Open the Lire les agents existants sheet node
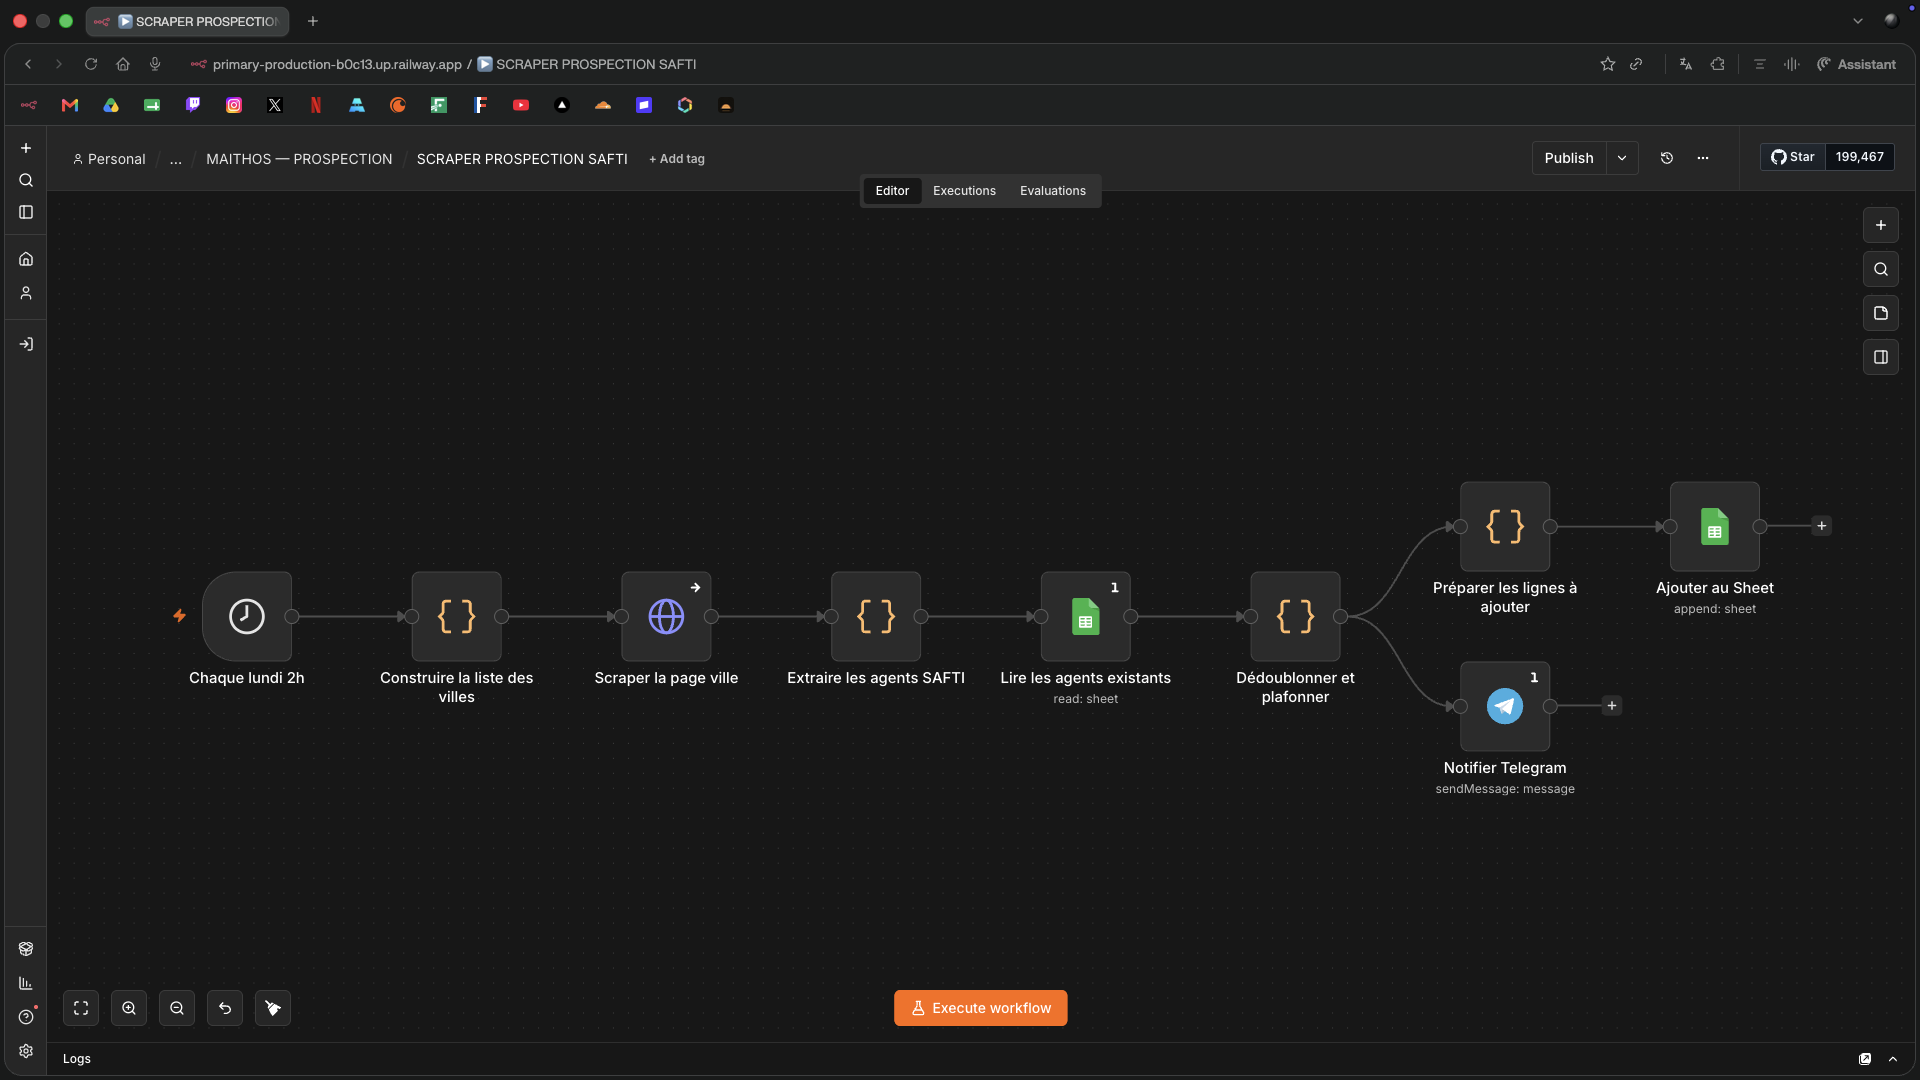Image resolution: width=1920 pixels, height=1080 pixels. (x=1086, y=616)
